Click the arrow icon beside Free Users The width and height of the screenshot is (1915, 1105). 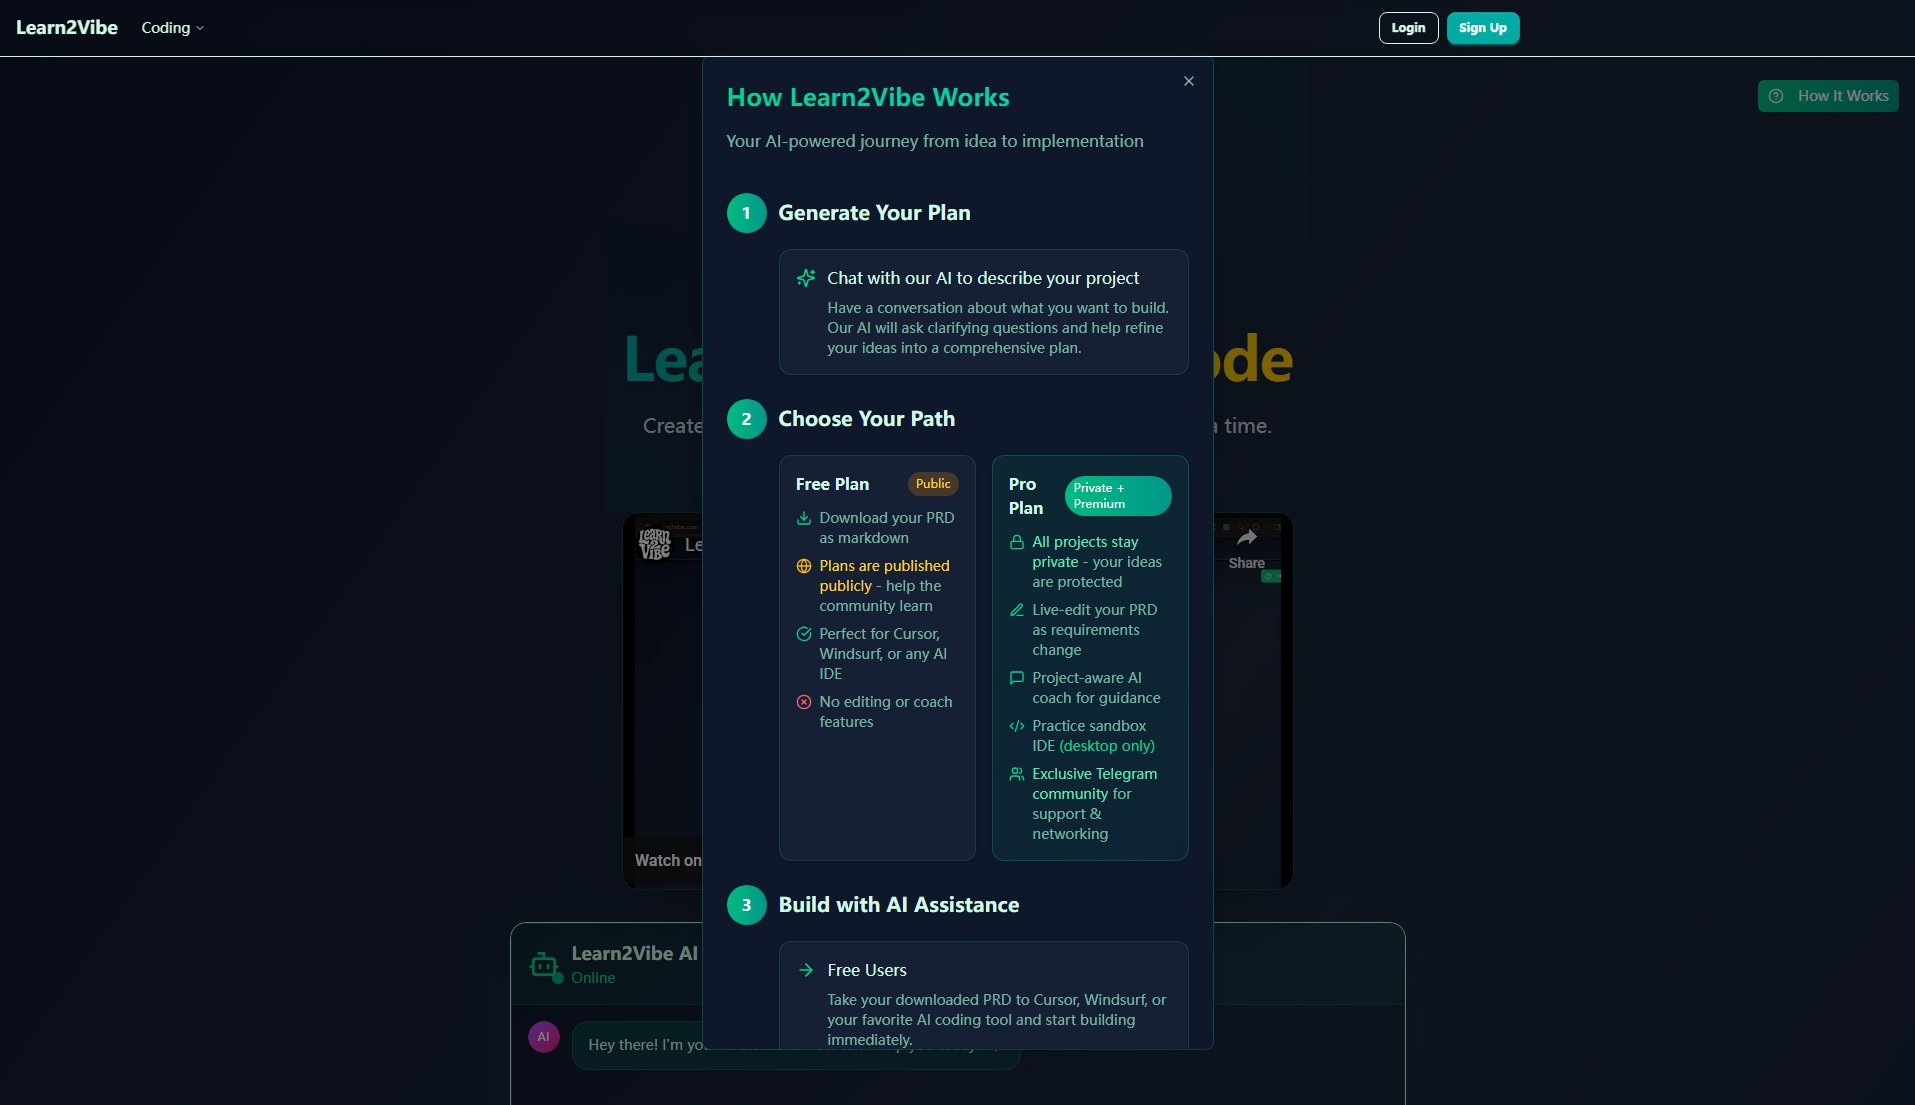805,970
